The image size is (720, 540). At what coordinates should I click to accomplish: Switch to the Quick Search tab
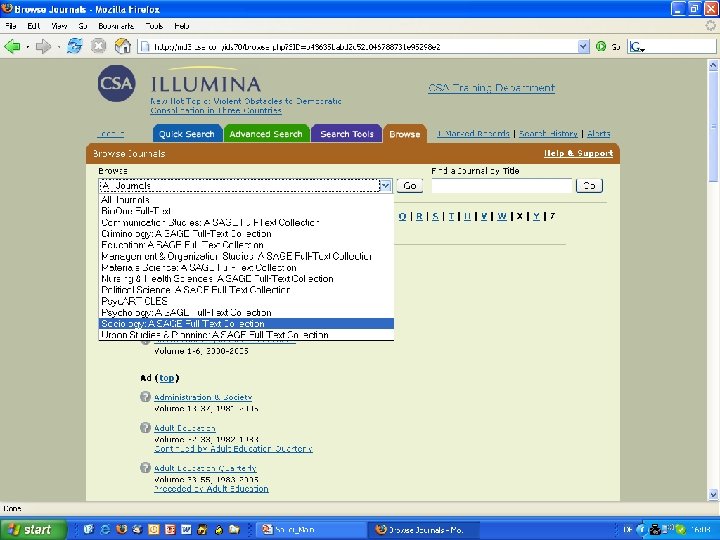(187, 134)
